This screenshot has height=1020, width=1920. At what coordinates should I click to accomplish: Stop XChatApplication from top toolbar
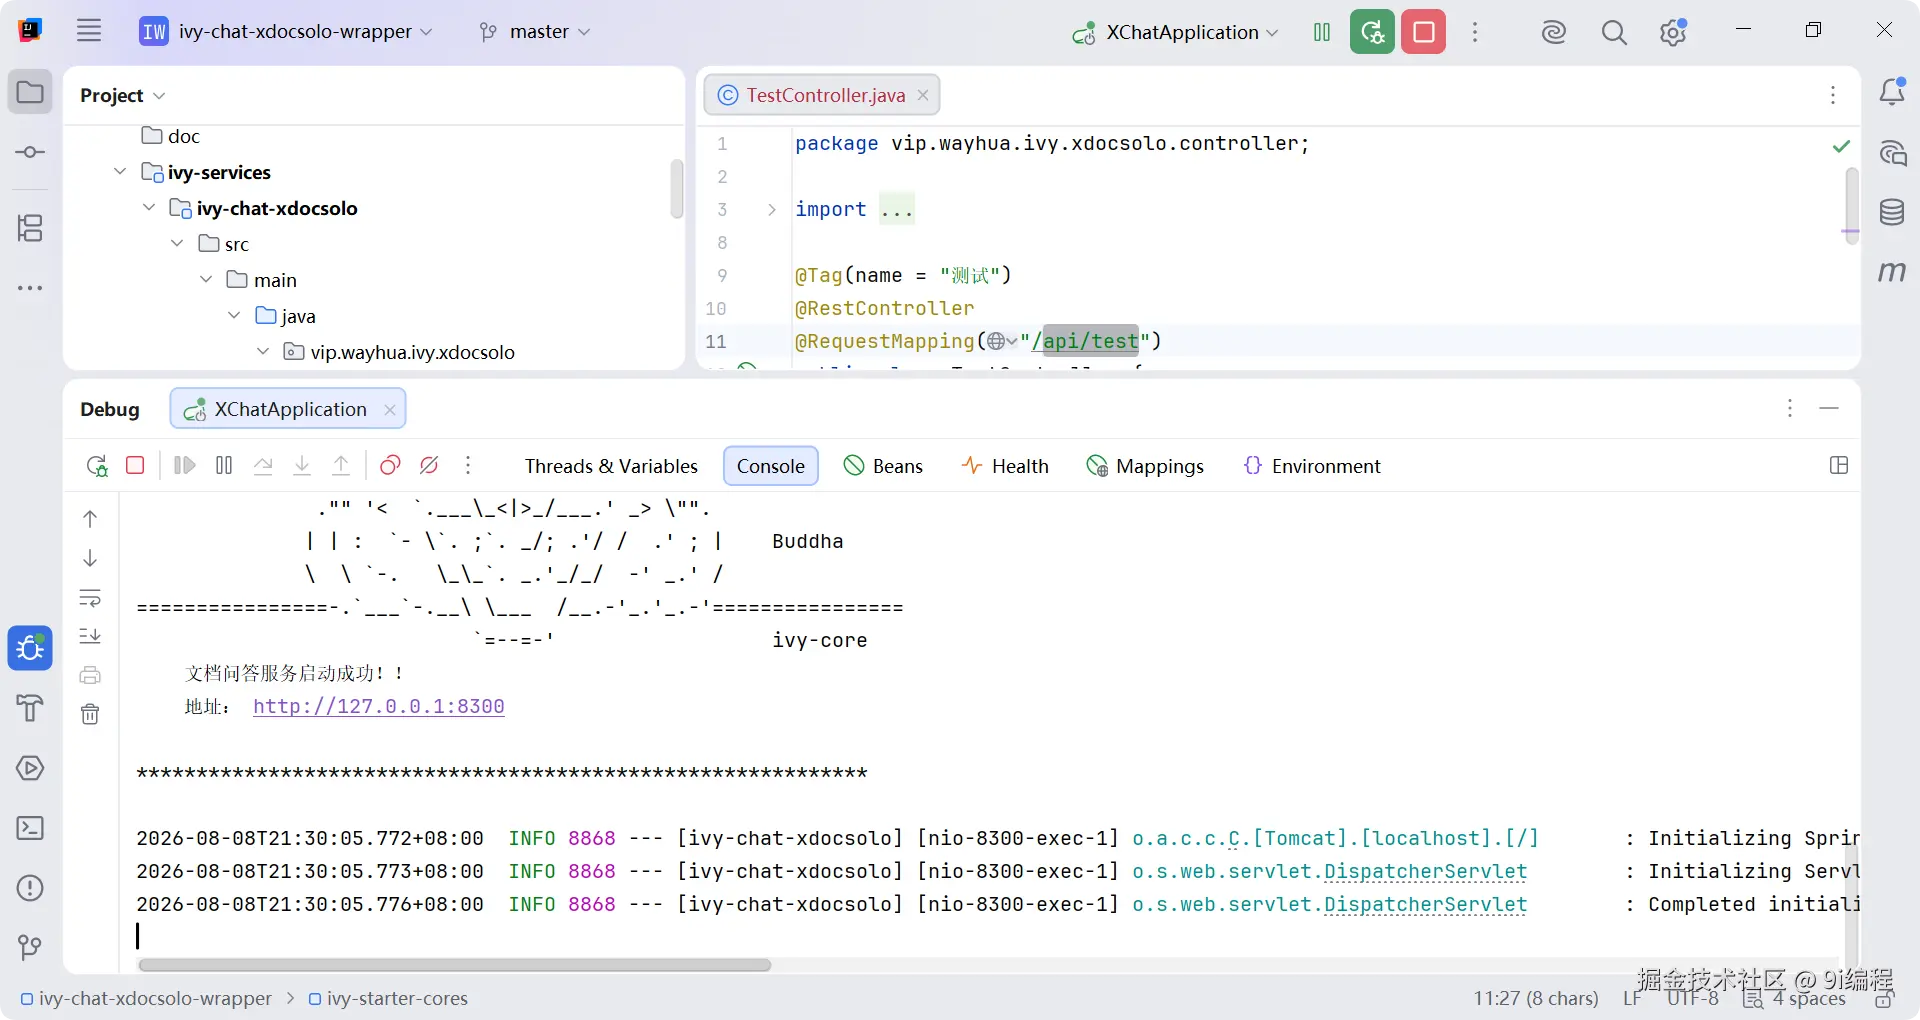(1424, 32)
